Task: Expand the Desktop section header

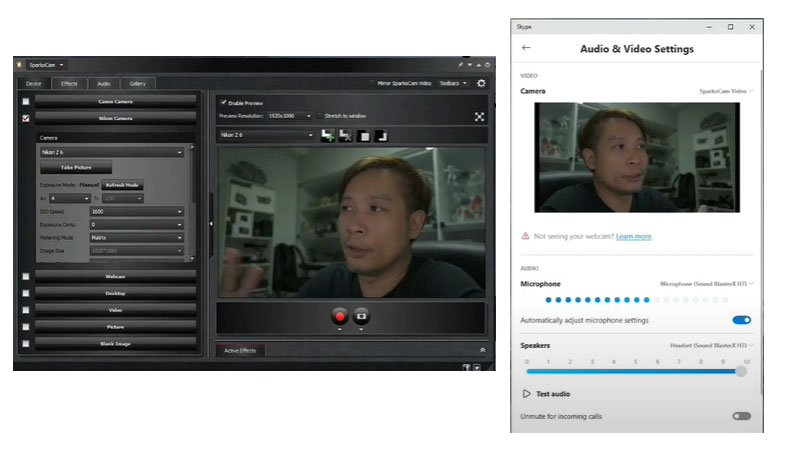Action: point(115,293)
